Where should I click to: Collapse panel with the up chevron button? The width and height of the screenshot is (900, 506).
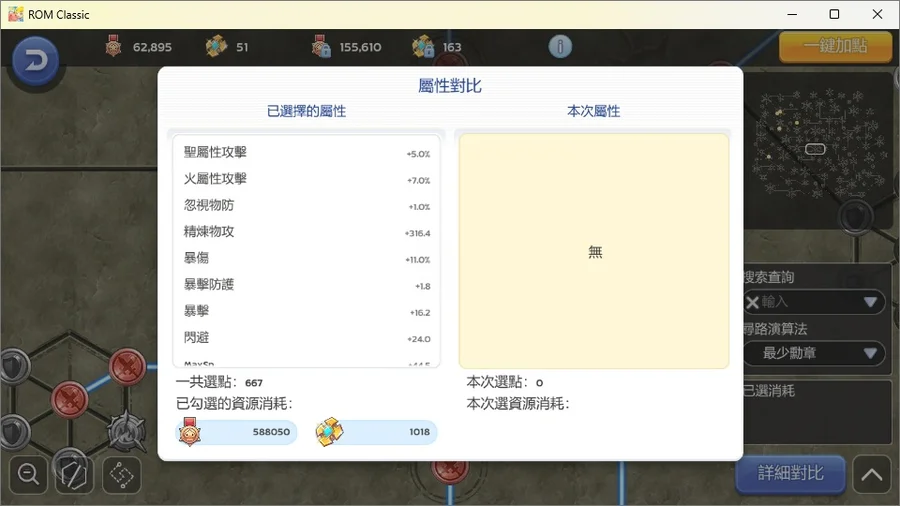click(871, 475)
